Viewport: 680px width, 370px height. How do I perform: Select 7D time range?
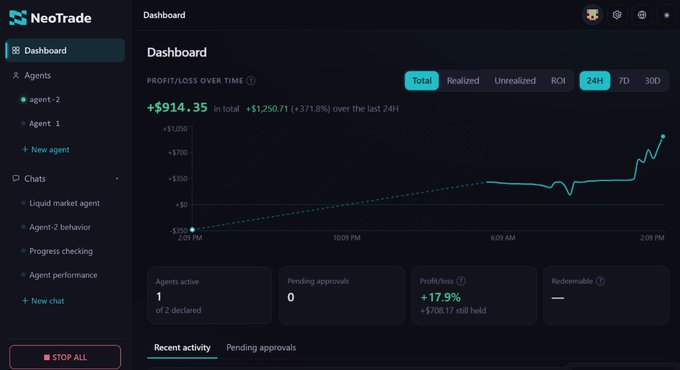(x=624, y=81)
